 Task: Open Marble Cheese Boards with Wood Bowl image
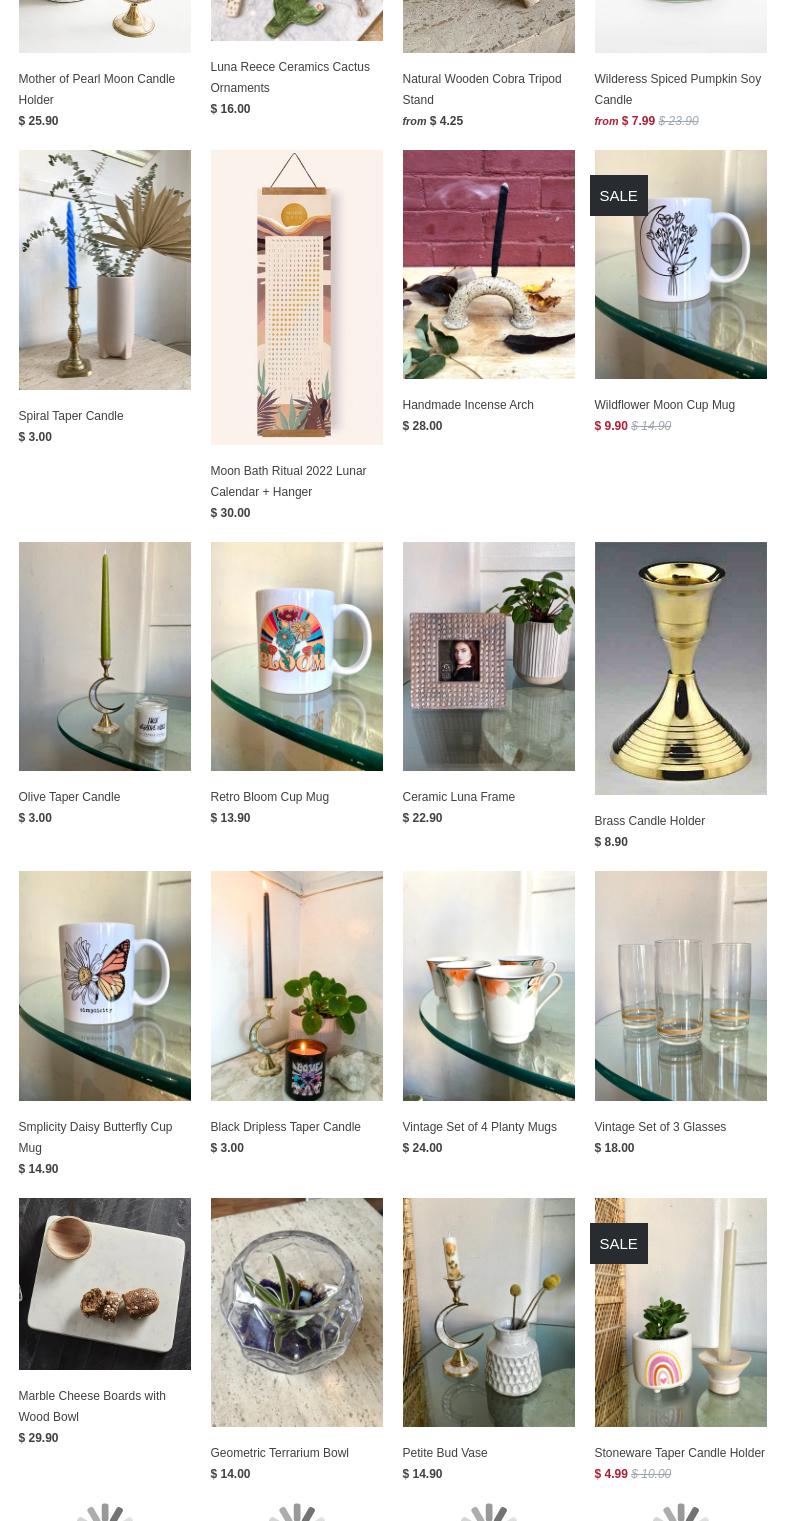pos(104,1284)
